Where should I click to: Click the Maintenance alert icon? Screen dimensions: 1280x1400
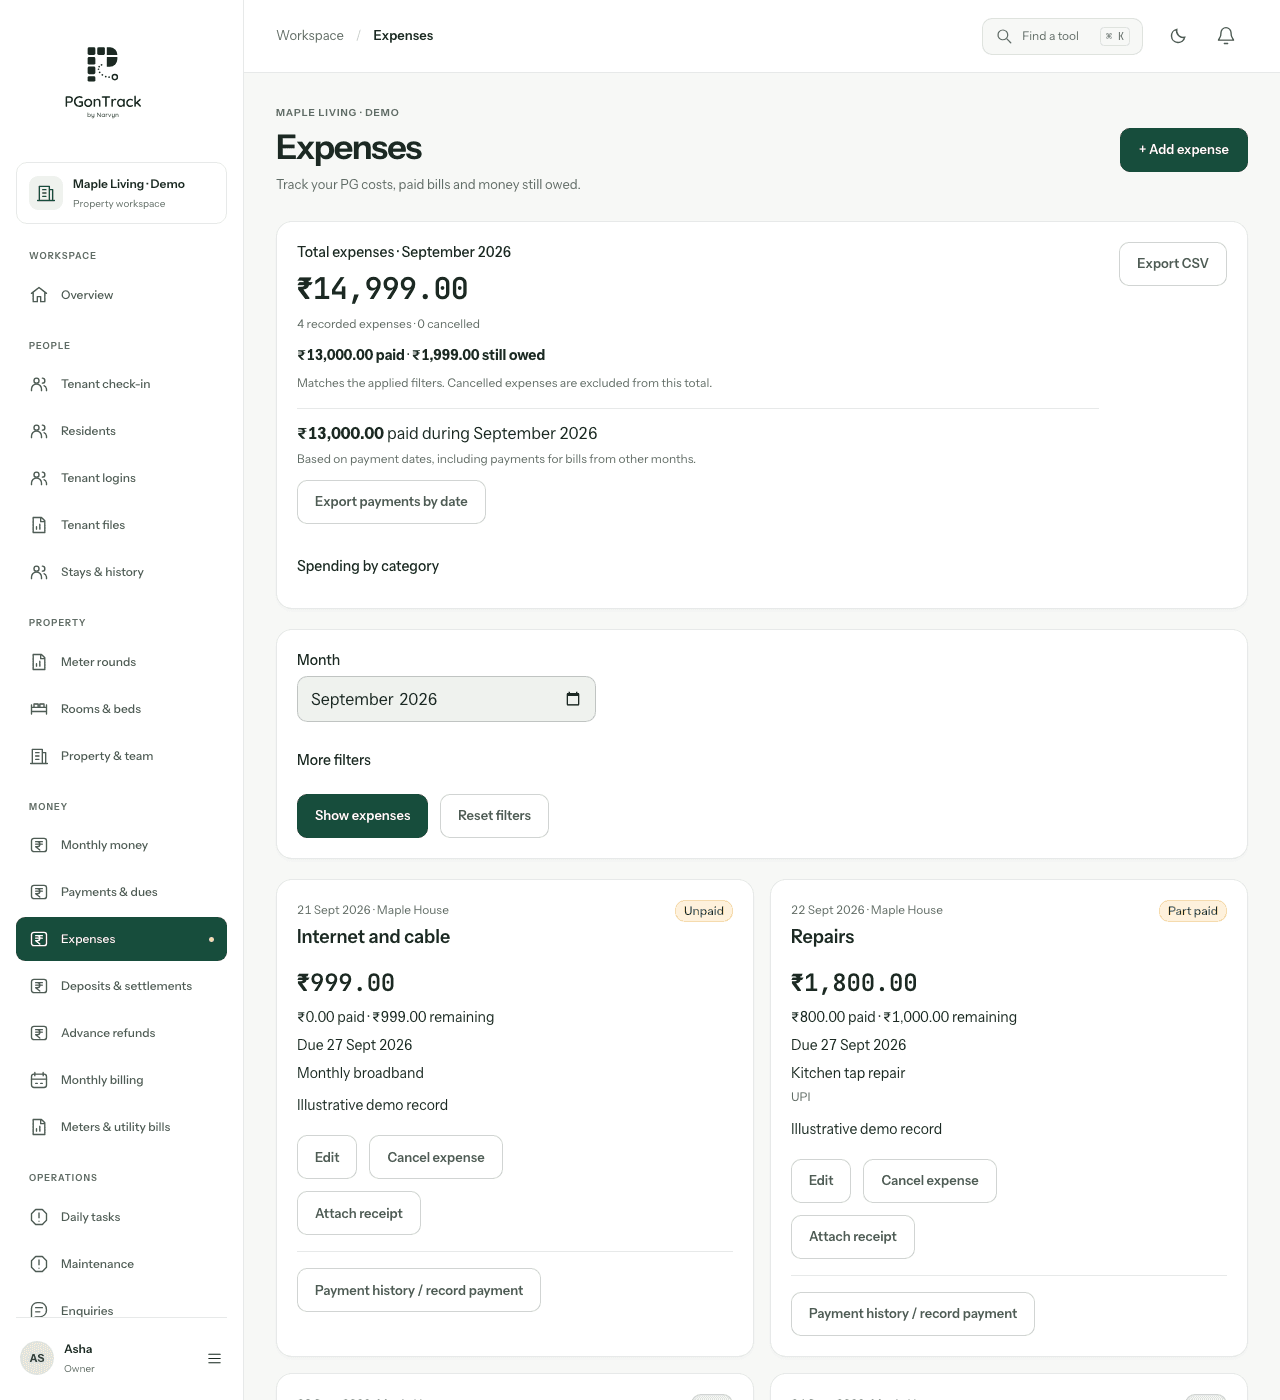[x=39, y=1264]
